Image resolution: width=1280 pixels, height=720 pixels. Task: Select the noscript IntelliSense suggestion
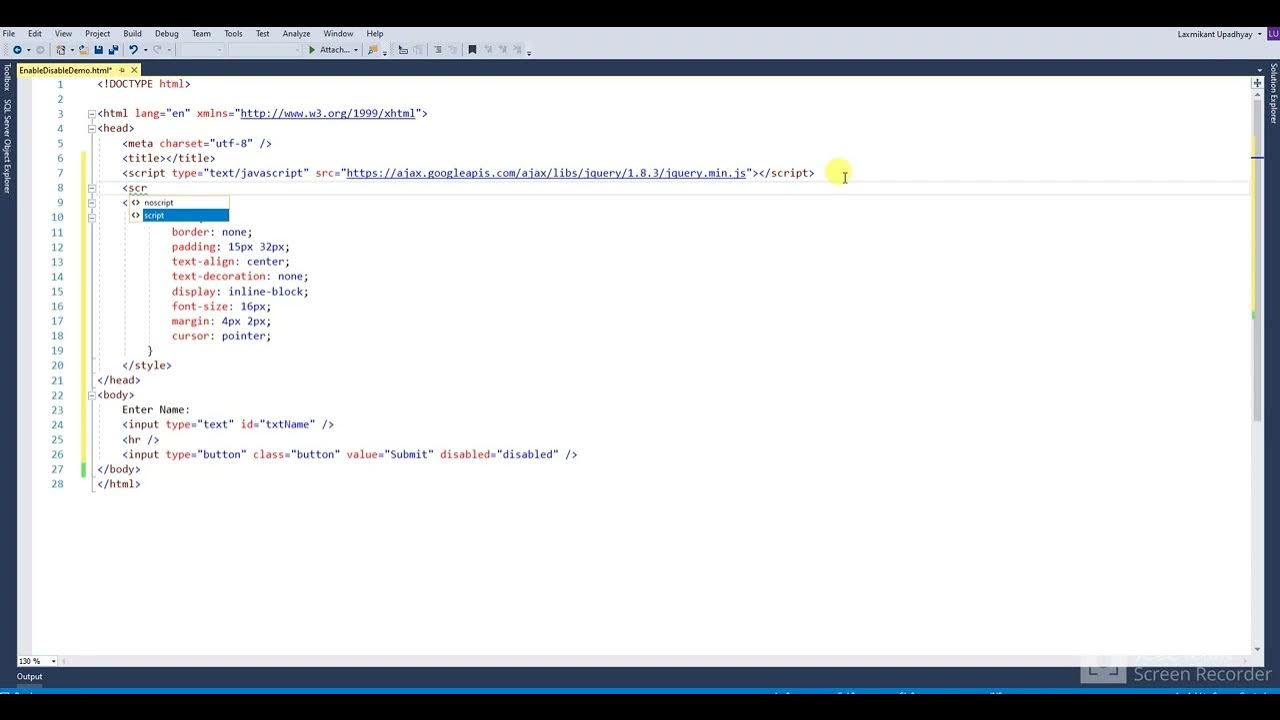179,203
